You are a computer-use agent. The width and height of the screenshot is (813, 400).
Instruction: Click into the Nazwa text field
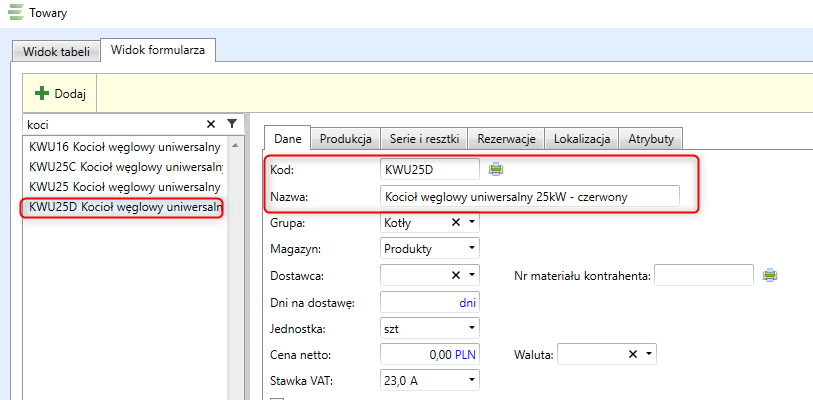tap(529, 196)
